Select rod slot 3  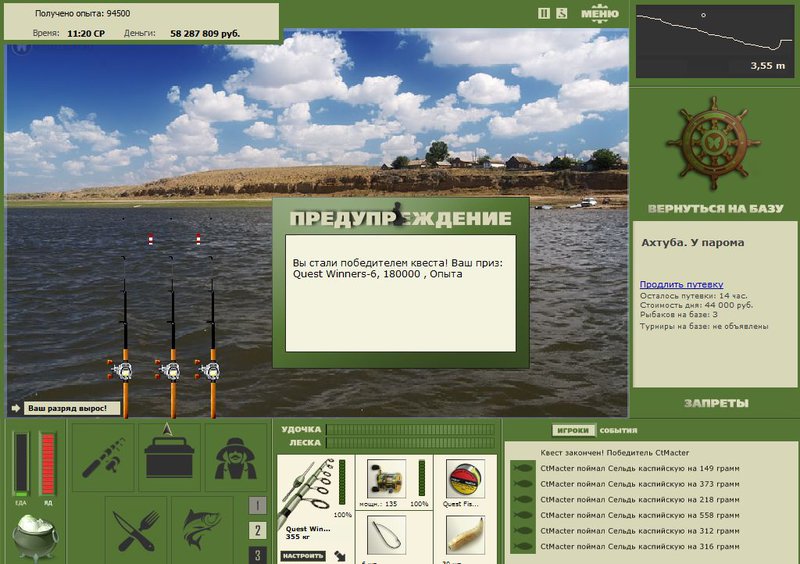[257, 555]
